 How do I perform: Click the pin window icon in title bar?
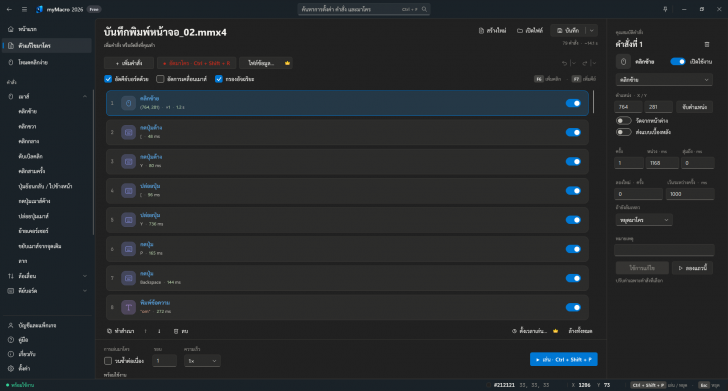pos(665,9)
